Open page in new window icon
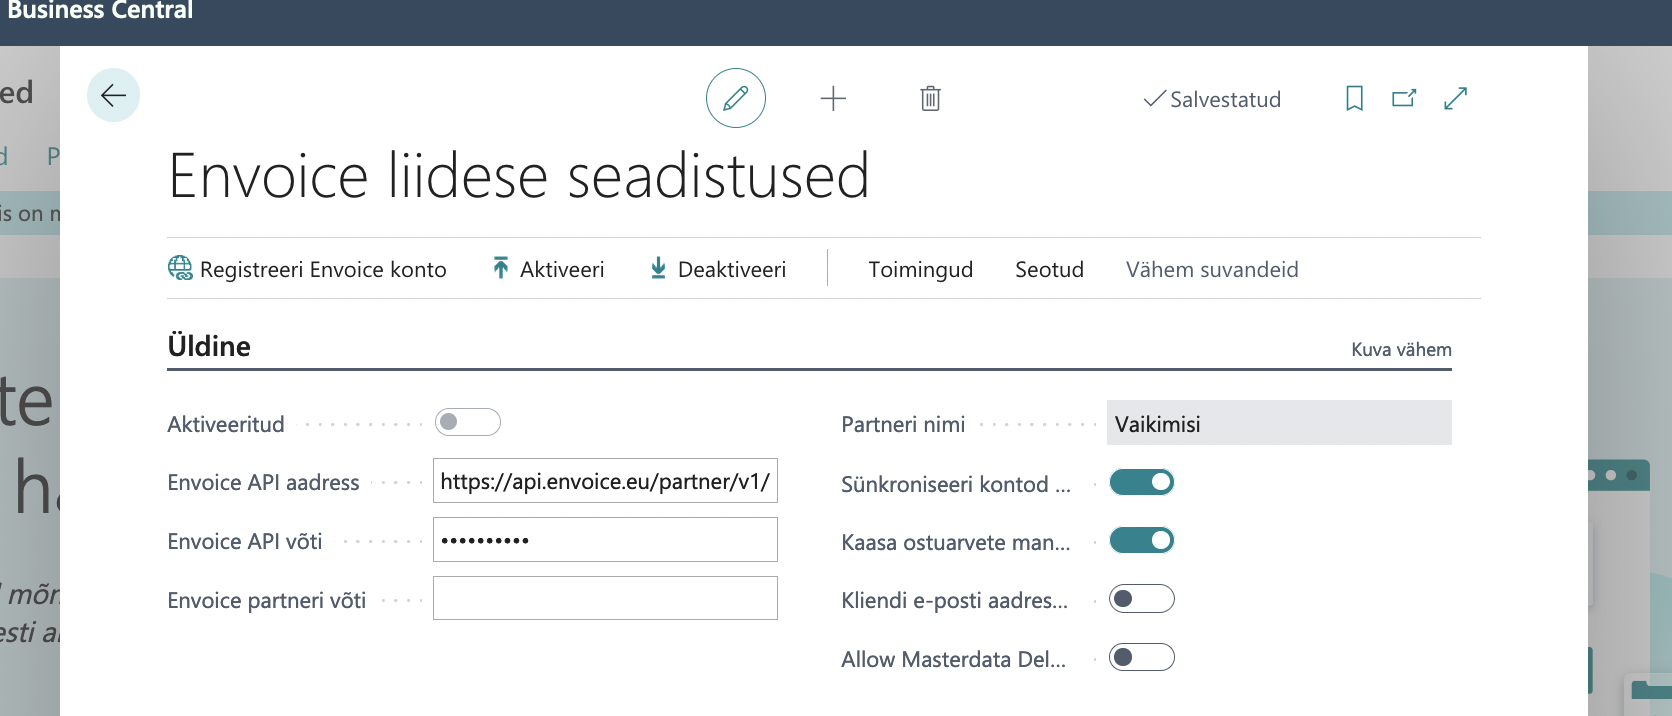Screen dimensions: 1672x716 pyautogui.click(x=1404, y=98)
